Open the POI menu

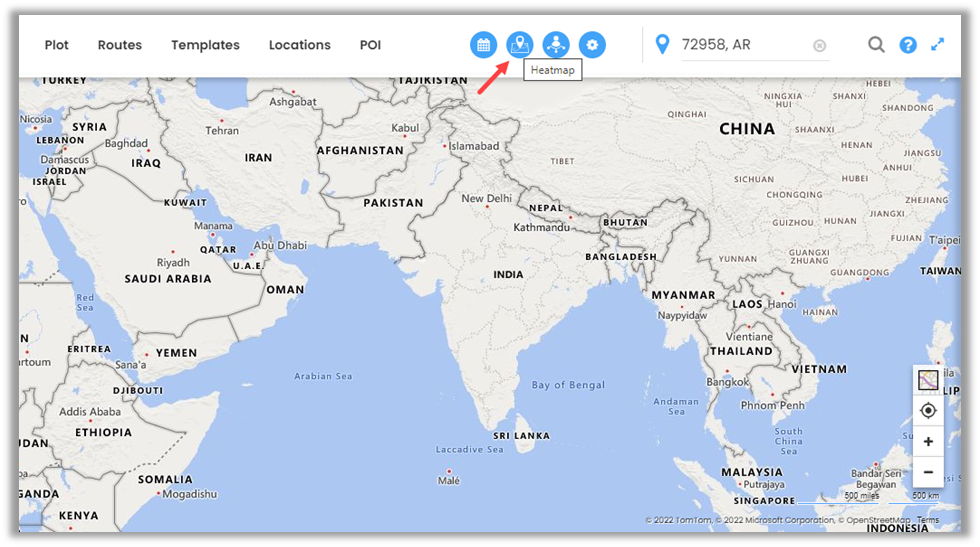click(x=370, y=45)
